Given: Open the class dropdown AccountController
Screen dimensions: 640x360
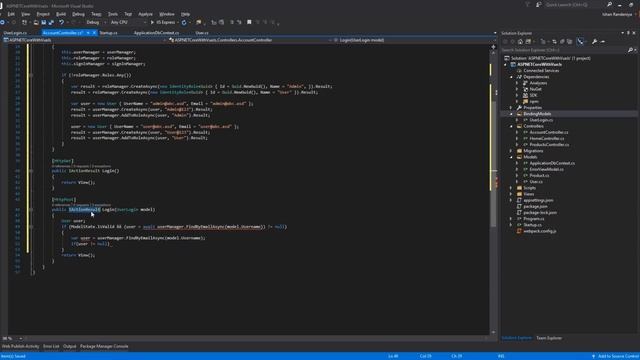Looking at the screenshot, I should coord(250,40).
